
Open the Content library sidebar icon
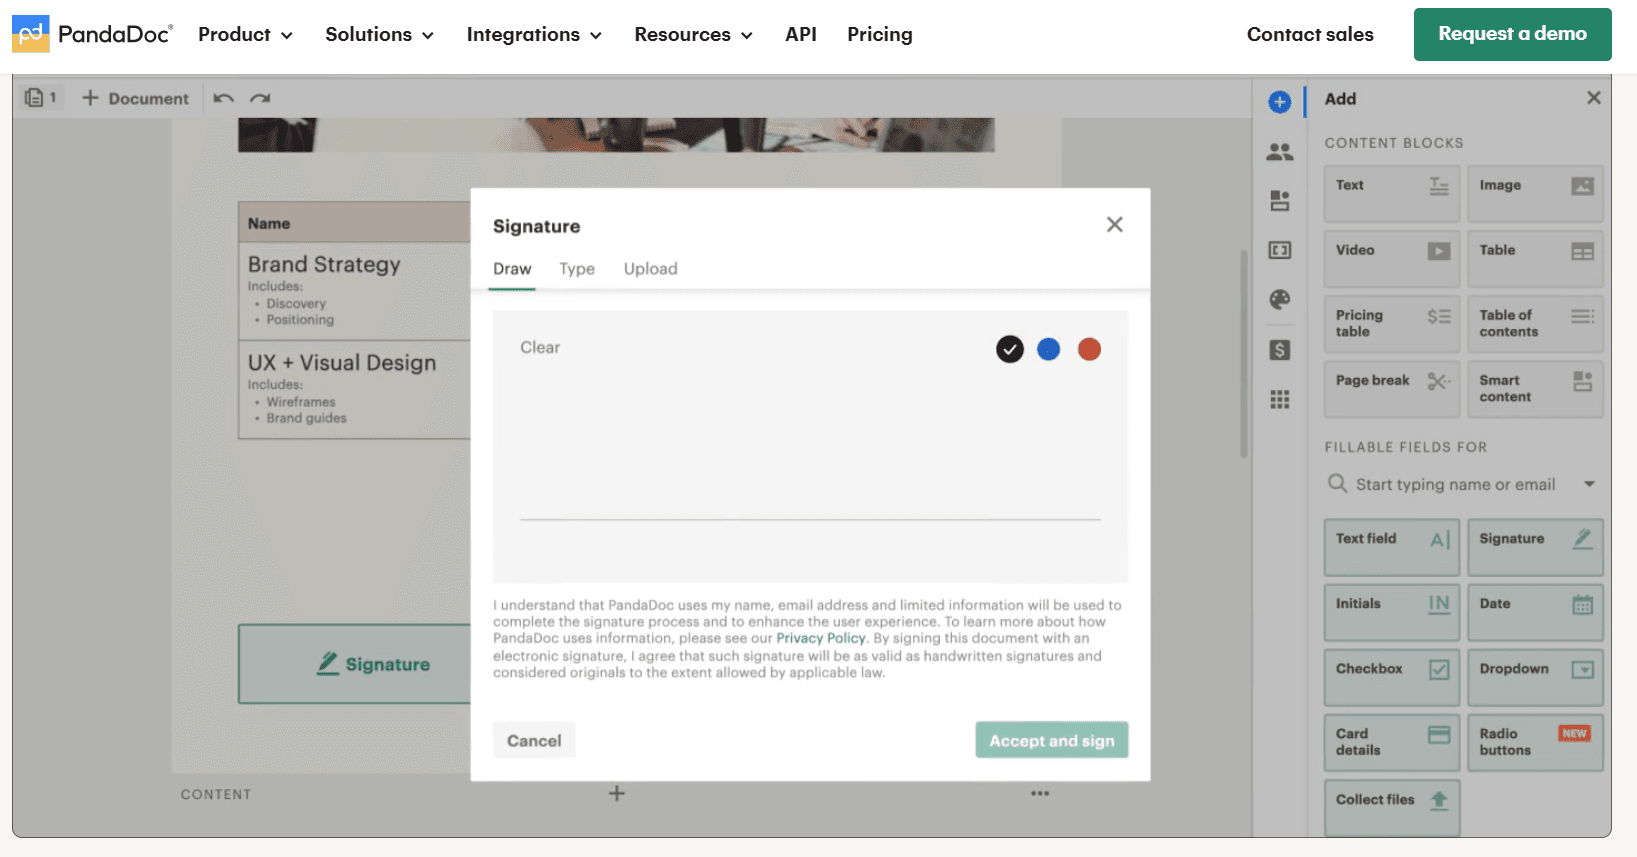point(1280,200)
